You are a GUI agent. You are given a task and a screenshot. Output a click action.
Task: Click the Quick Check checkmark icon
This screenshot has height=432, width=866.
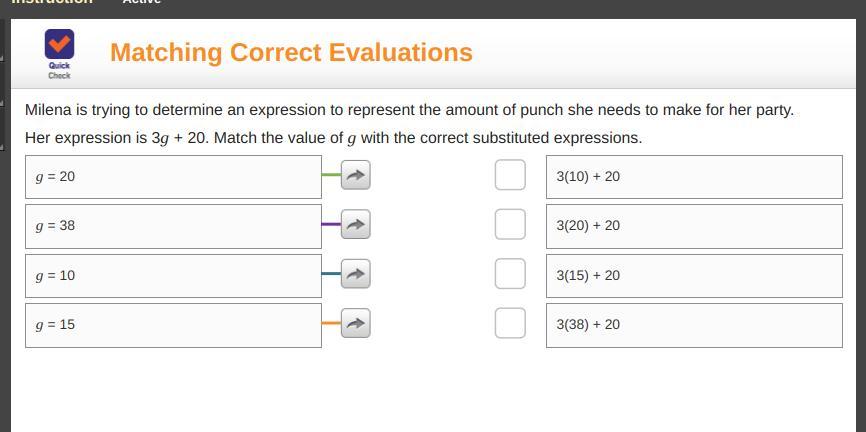(x=59, y=45)
